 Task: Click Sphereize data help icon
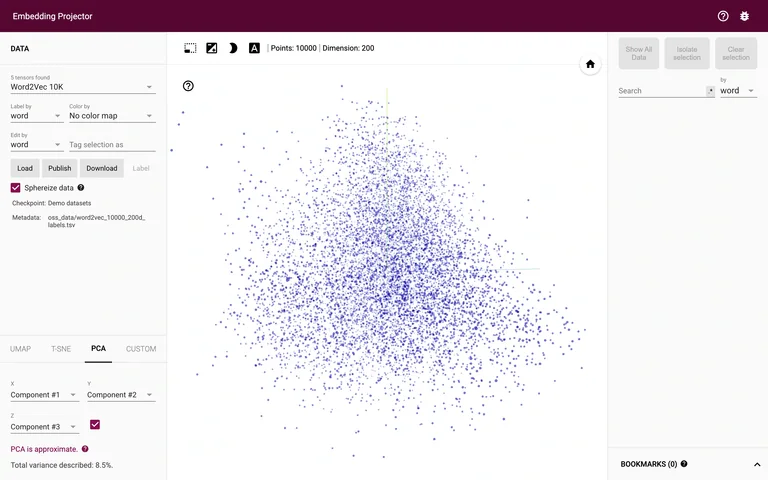pyautogui.click(x=81, y=188)
